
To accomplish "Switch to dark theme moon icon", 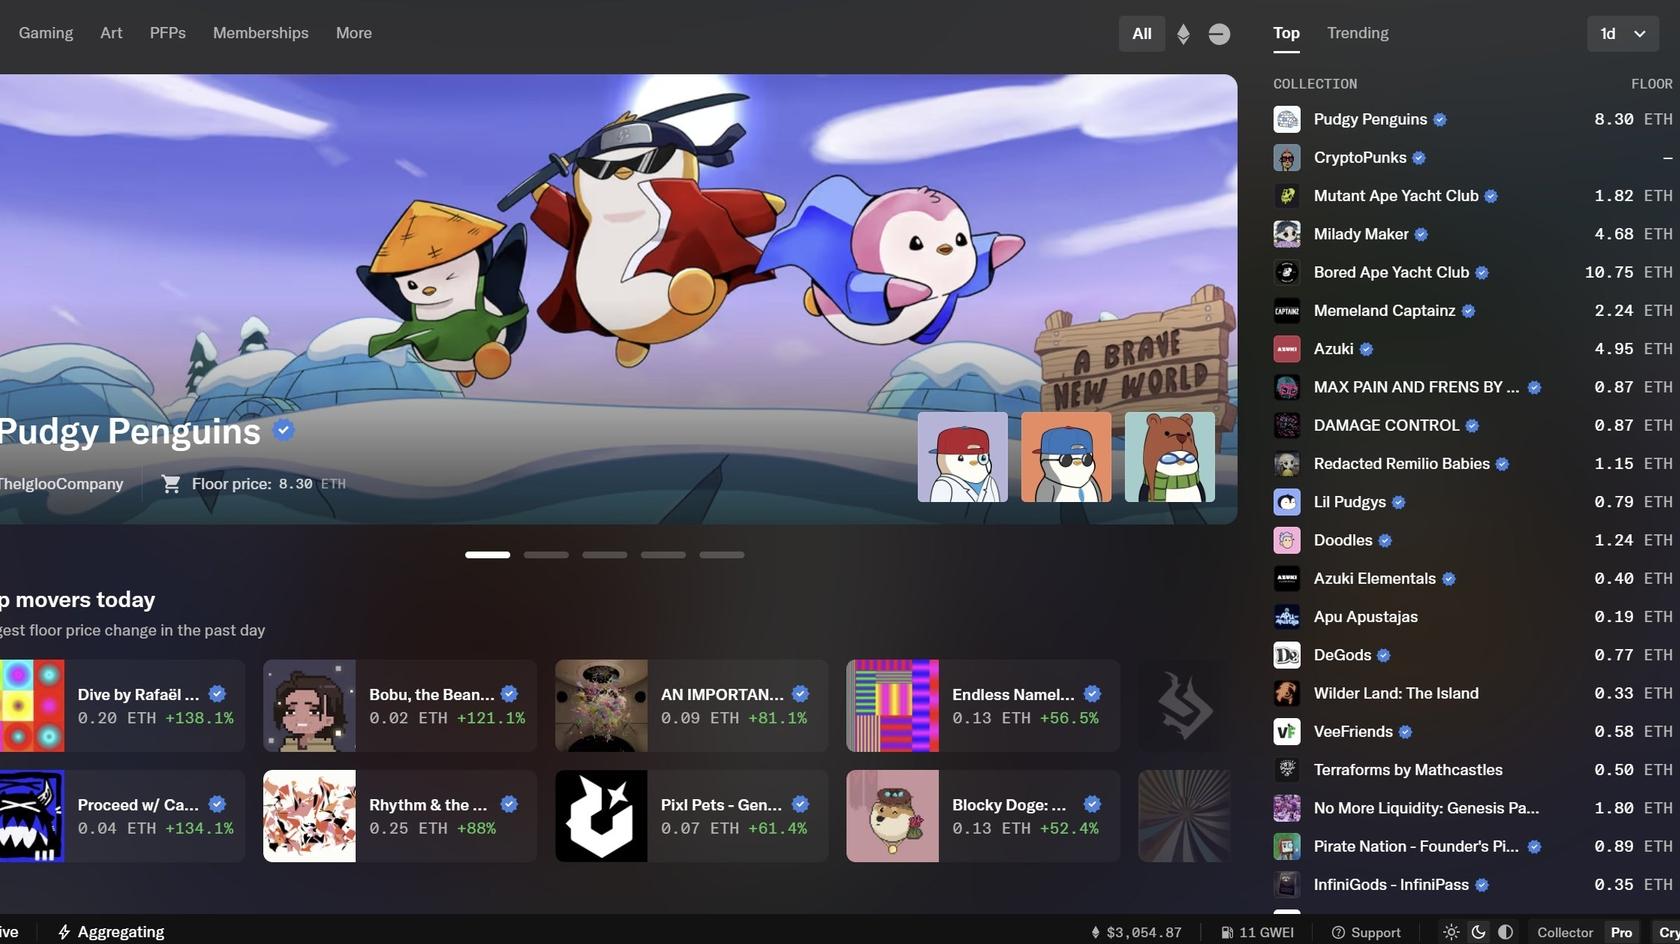I will (1478, 932).
